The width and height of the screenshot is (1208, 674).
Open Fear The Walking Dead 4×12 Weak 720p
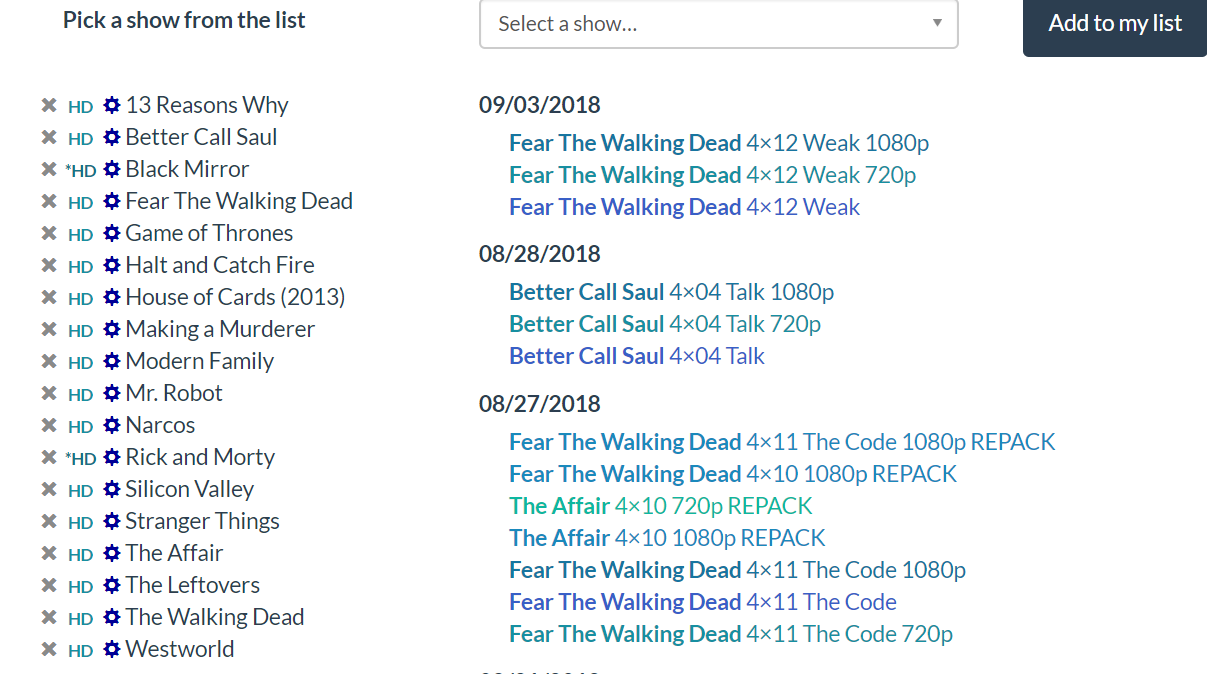pos(712,175)
